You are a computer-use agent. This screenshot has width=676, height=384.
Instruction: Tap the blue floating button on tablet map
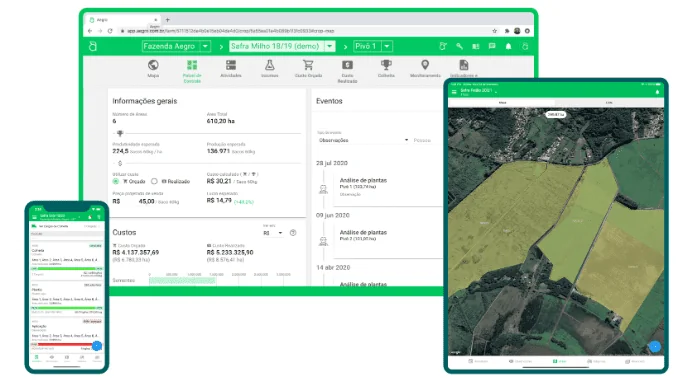(654, 346)
